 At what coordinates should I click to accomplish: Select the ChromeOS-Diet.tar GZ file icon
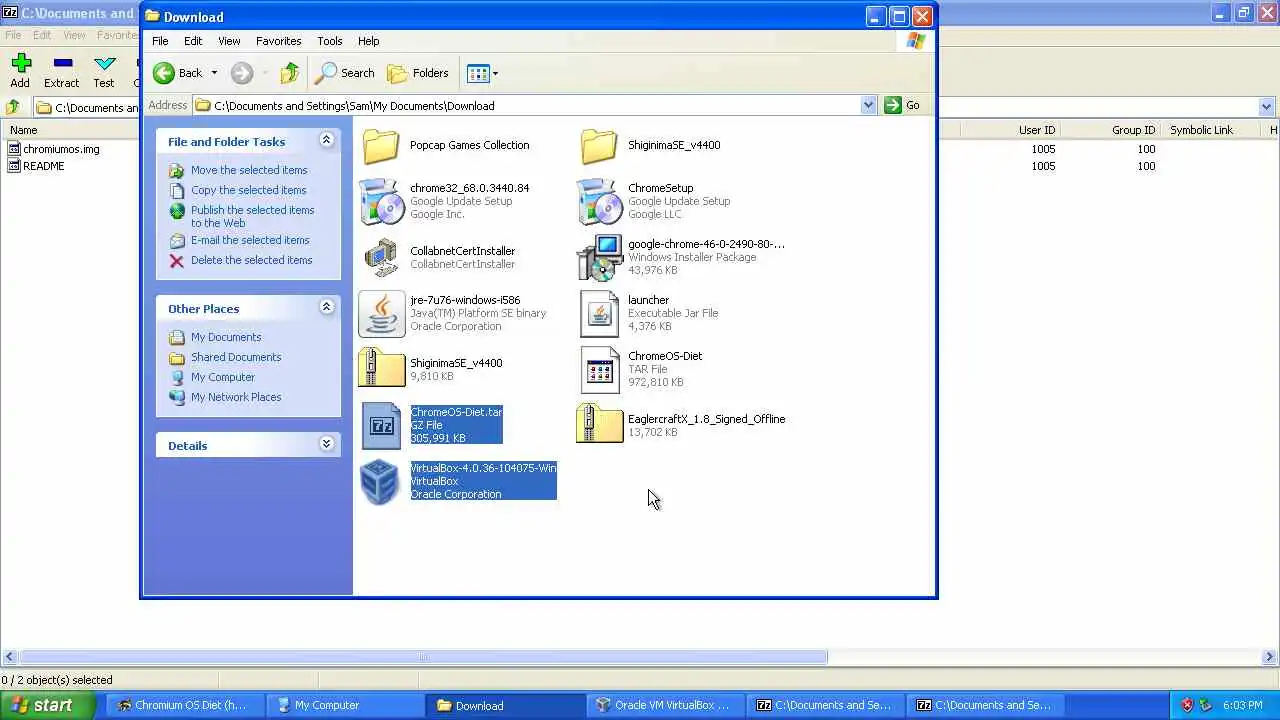[x=381, y=426]
